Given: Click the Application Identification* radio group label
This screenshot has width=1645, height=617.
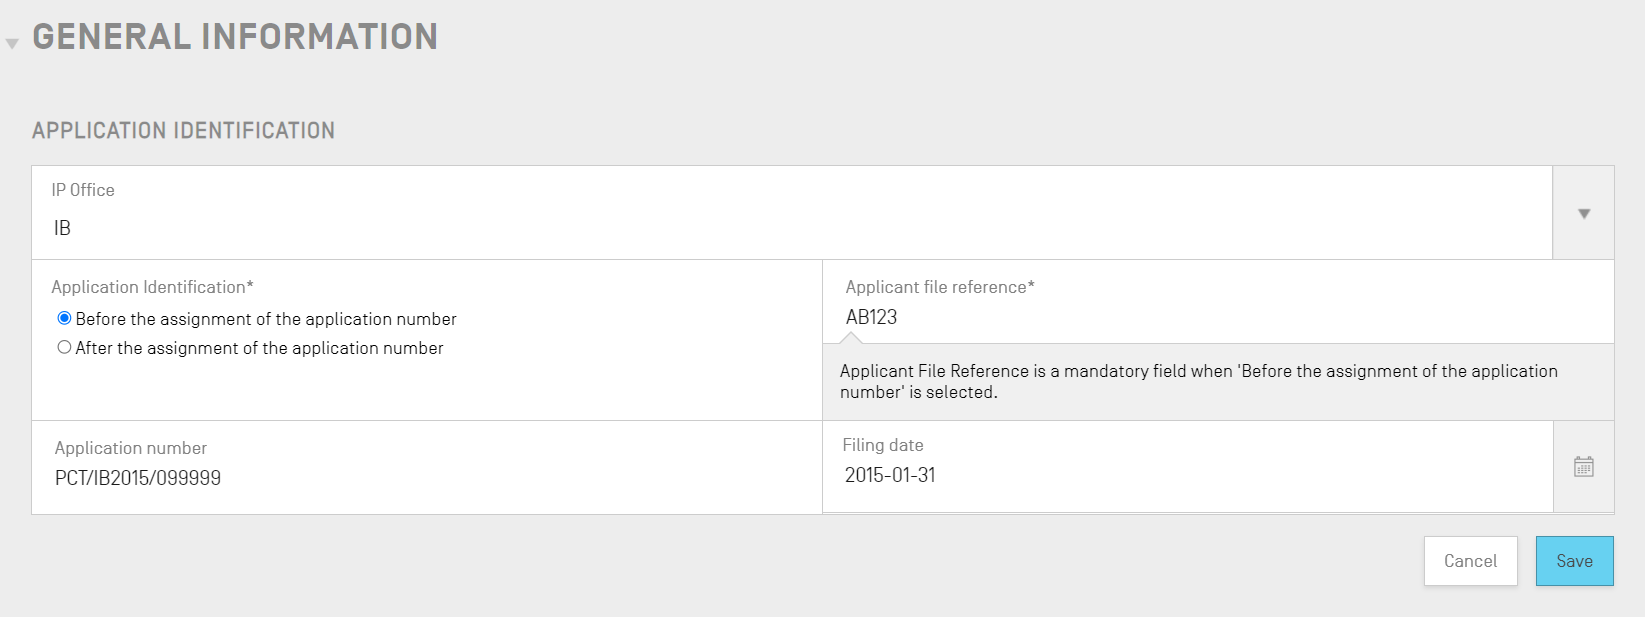Looking at the screenshot, I should (x=152, y=287).
